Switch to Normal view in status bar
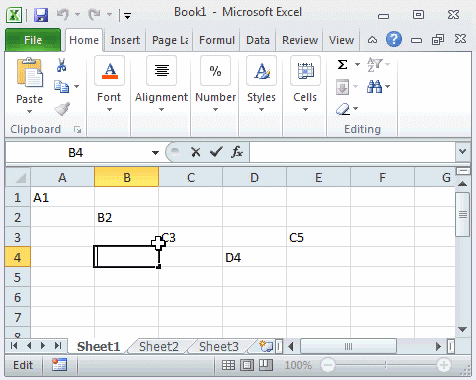The width and height of the screenshot is (476, 380). 228,365
